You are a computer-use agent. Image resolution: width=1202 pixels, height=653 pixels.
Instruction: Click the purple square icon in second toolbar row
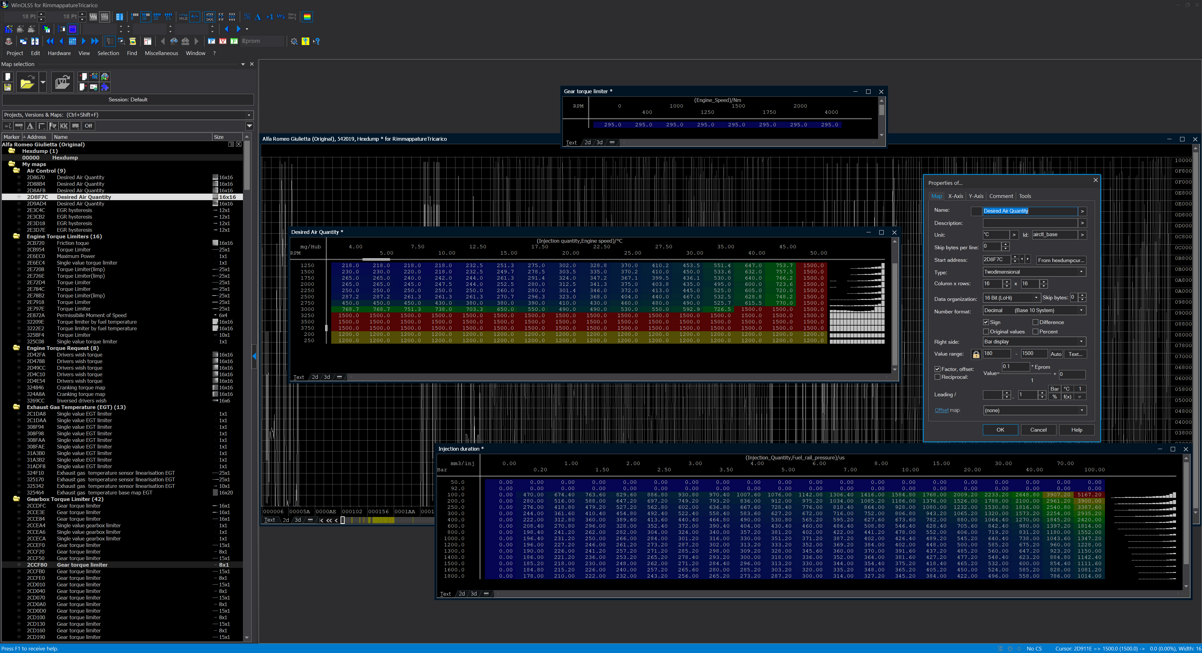[72, 29]
